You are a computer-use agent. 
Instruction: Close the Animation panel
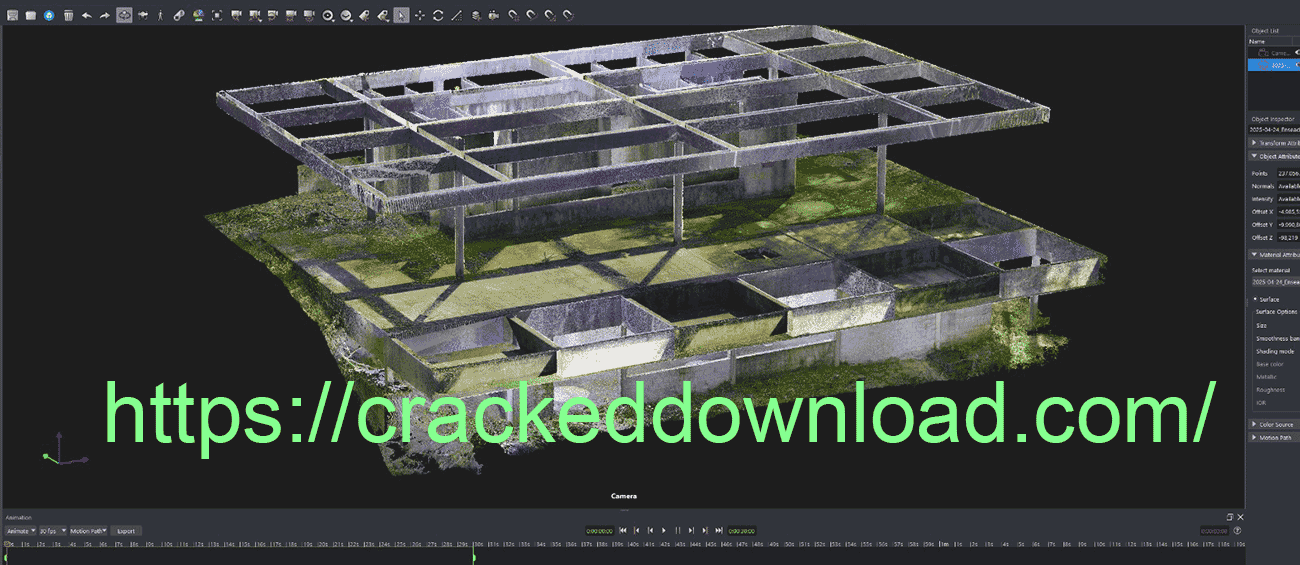pos(1240,517)
